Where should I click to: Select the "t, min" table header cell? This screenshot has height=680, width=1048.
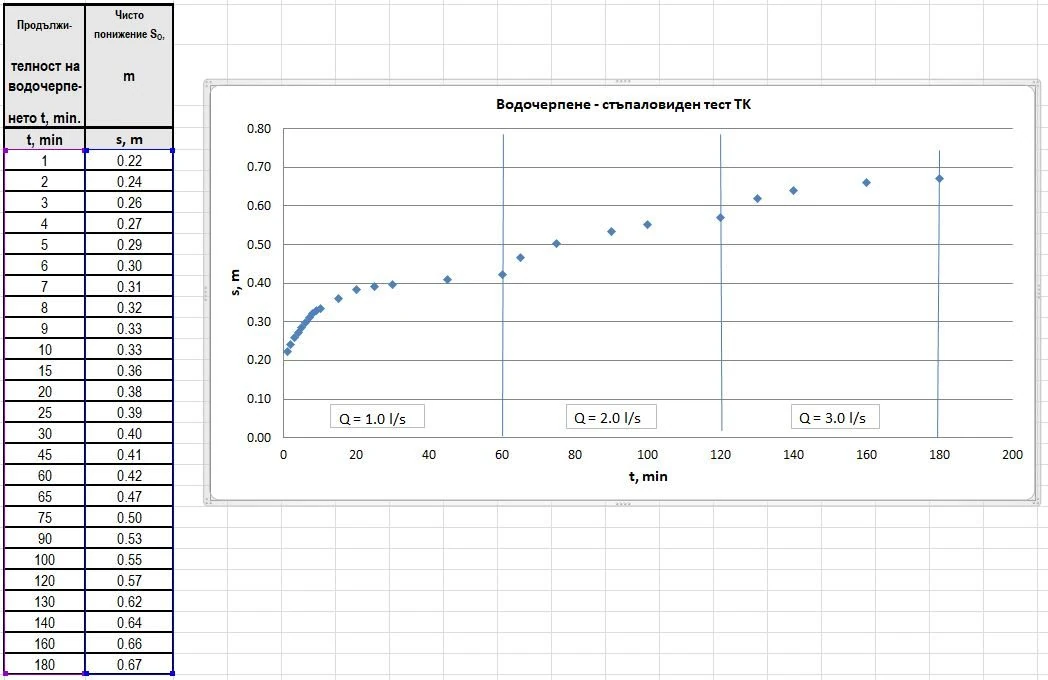[x=45, y=140]
